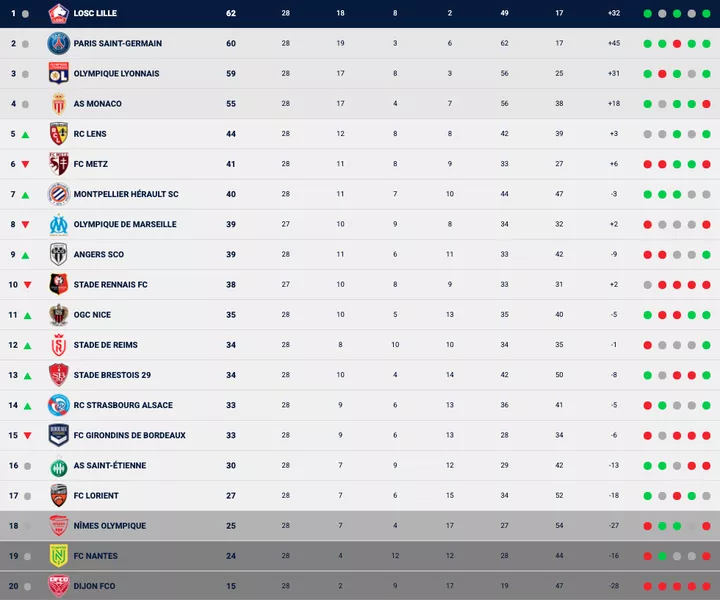This screenshot has height=600, width=720.
Task: Select the OGC Nice club crest
Action: pyautogui.click(x=58, y=315)
